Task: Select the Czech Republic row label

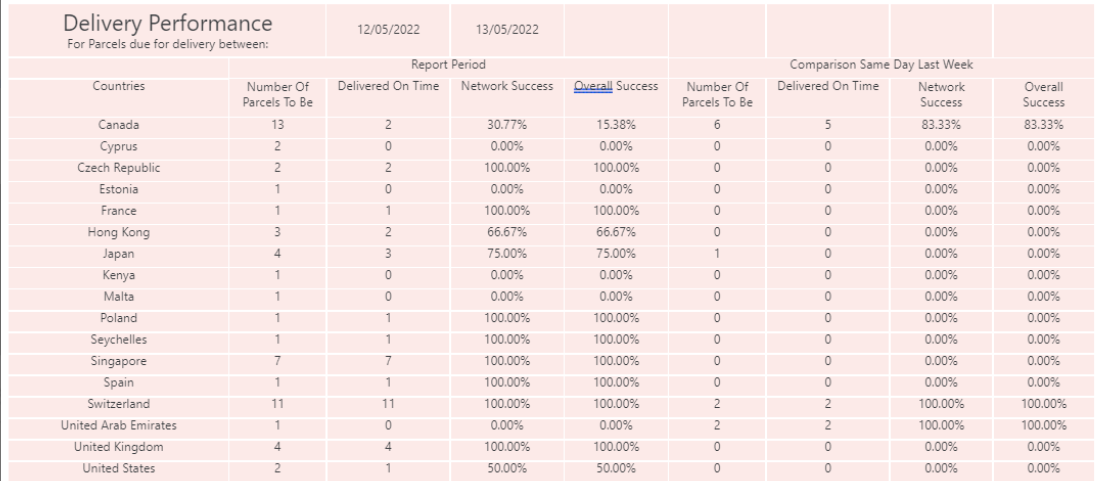Action: 119,168
